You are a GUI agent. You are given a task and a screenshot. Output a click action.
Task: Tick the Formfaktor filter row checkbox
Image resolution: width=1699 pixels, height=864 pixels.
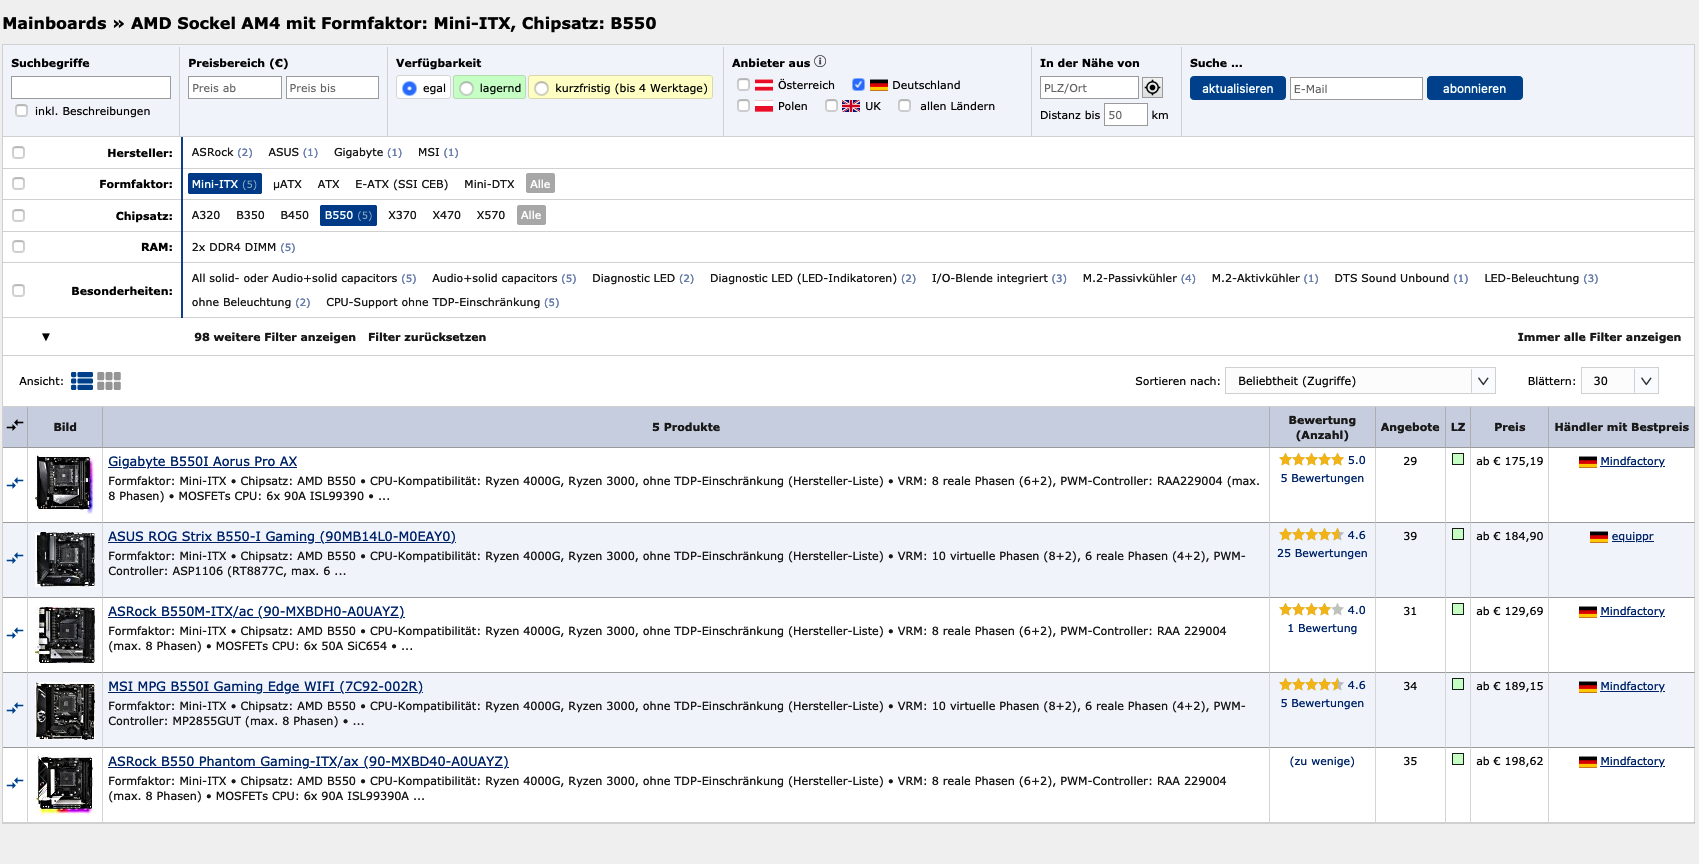(x=18, y=184)
